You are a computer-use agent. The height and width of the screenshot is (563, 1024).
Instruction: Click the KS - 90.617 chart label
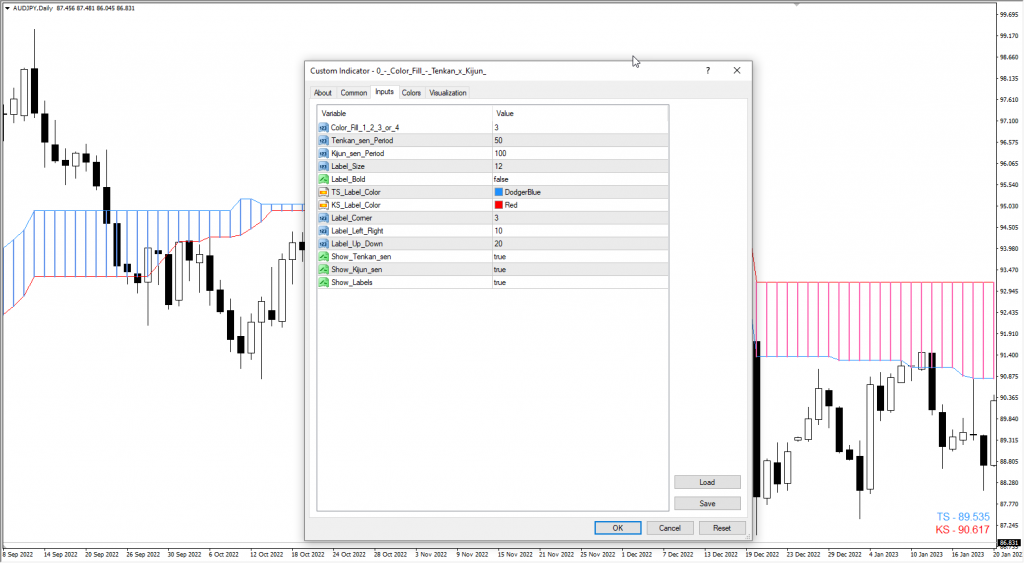pyautogui.click(x=963, y=530)
